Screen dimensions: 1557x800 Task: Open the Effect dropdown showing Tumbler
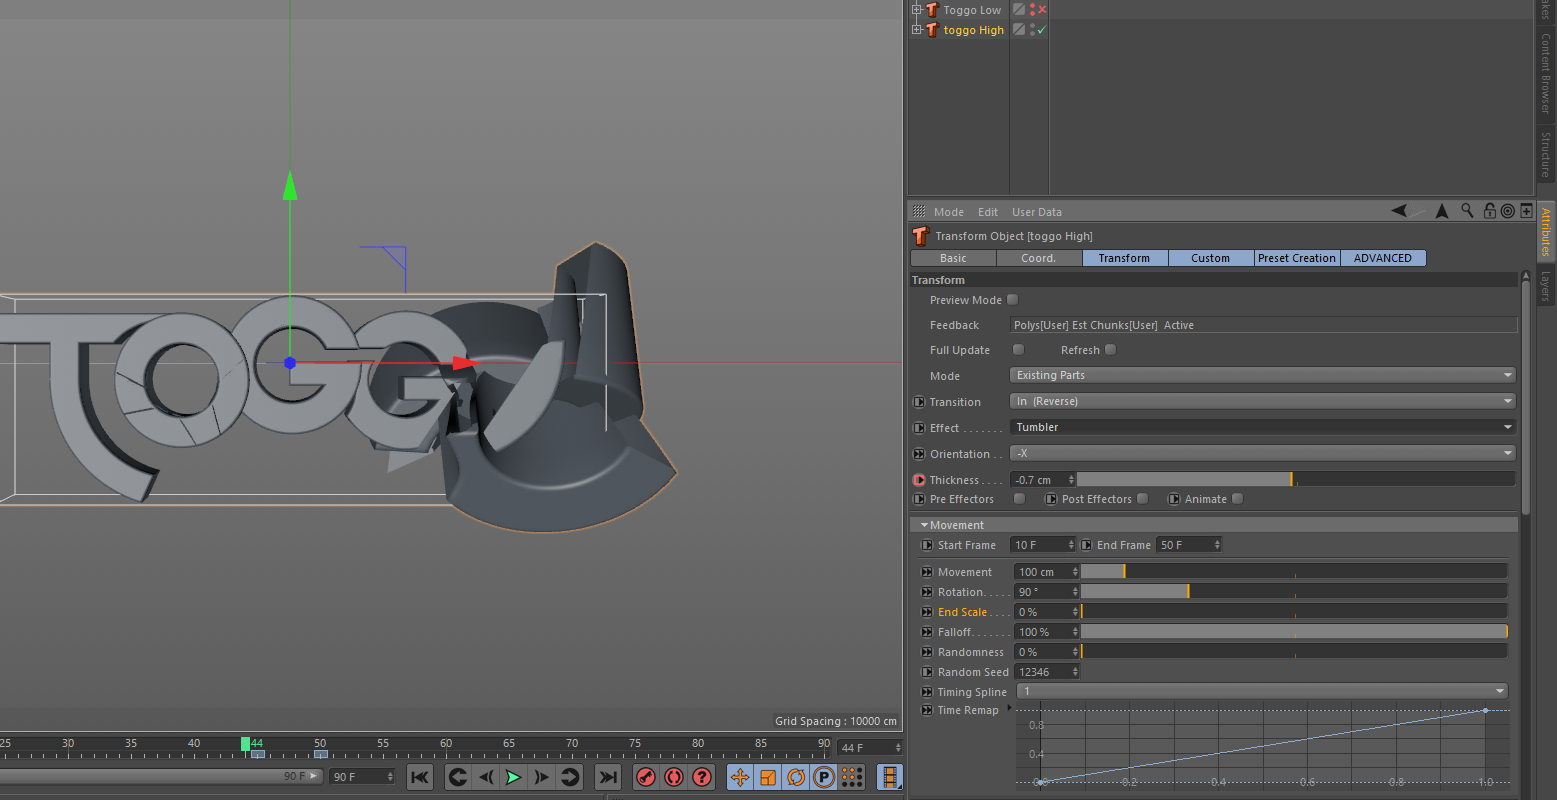click(1262, 427)
